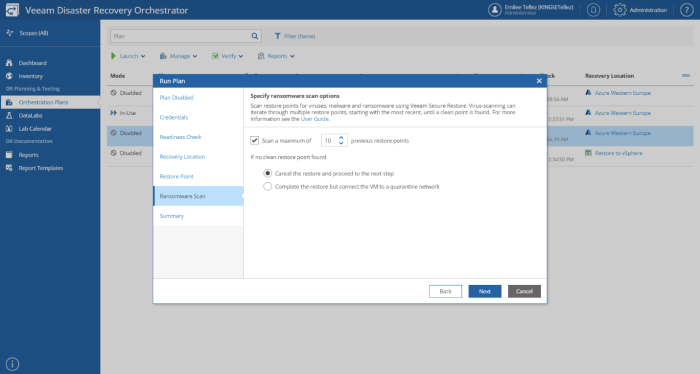Image resolution: width=700 pixels, height=374 pixels.
Task: Open Inventory in the sidebar
Action: (31, 76)
